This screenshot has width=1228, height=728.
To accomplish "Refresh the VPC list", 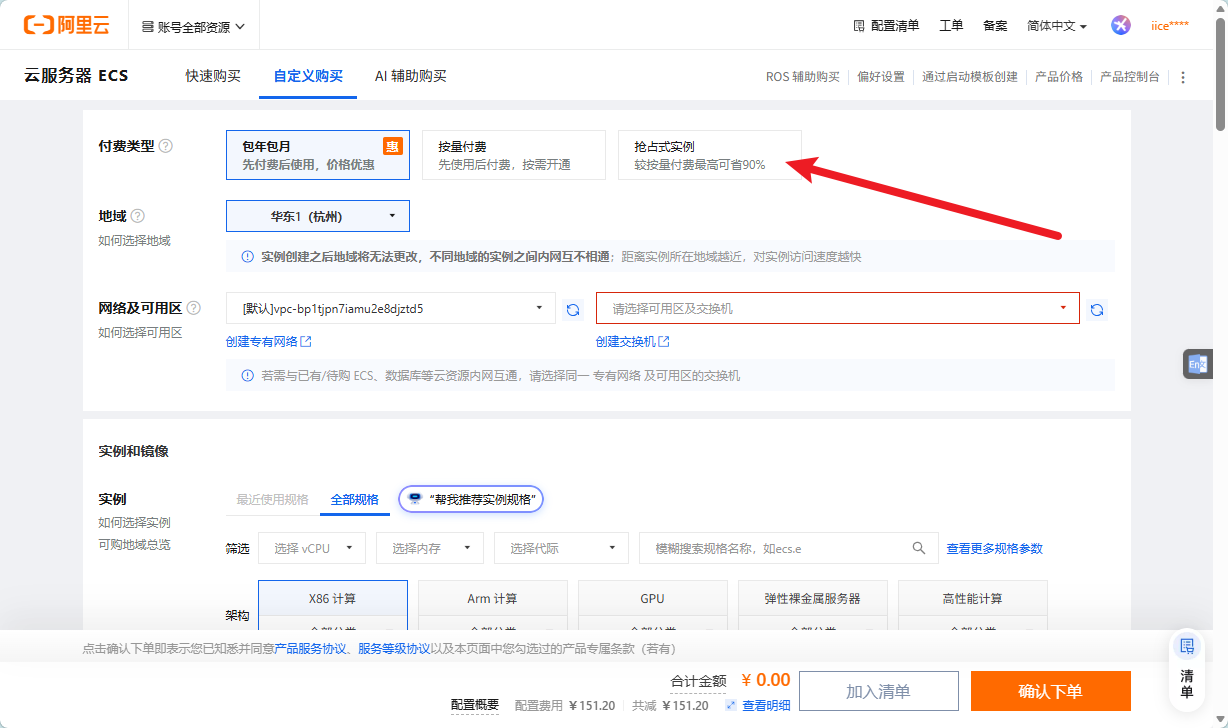I will [573, 309].
